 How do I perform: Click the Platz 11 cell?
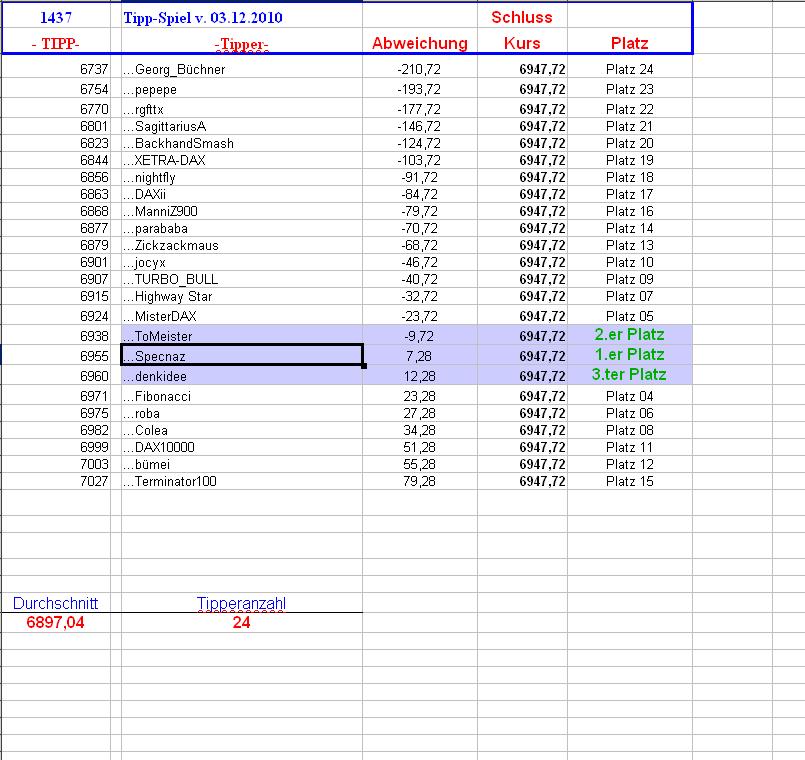pyautogui.click(x=629, y=447)
